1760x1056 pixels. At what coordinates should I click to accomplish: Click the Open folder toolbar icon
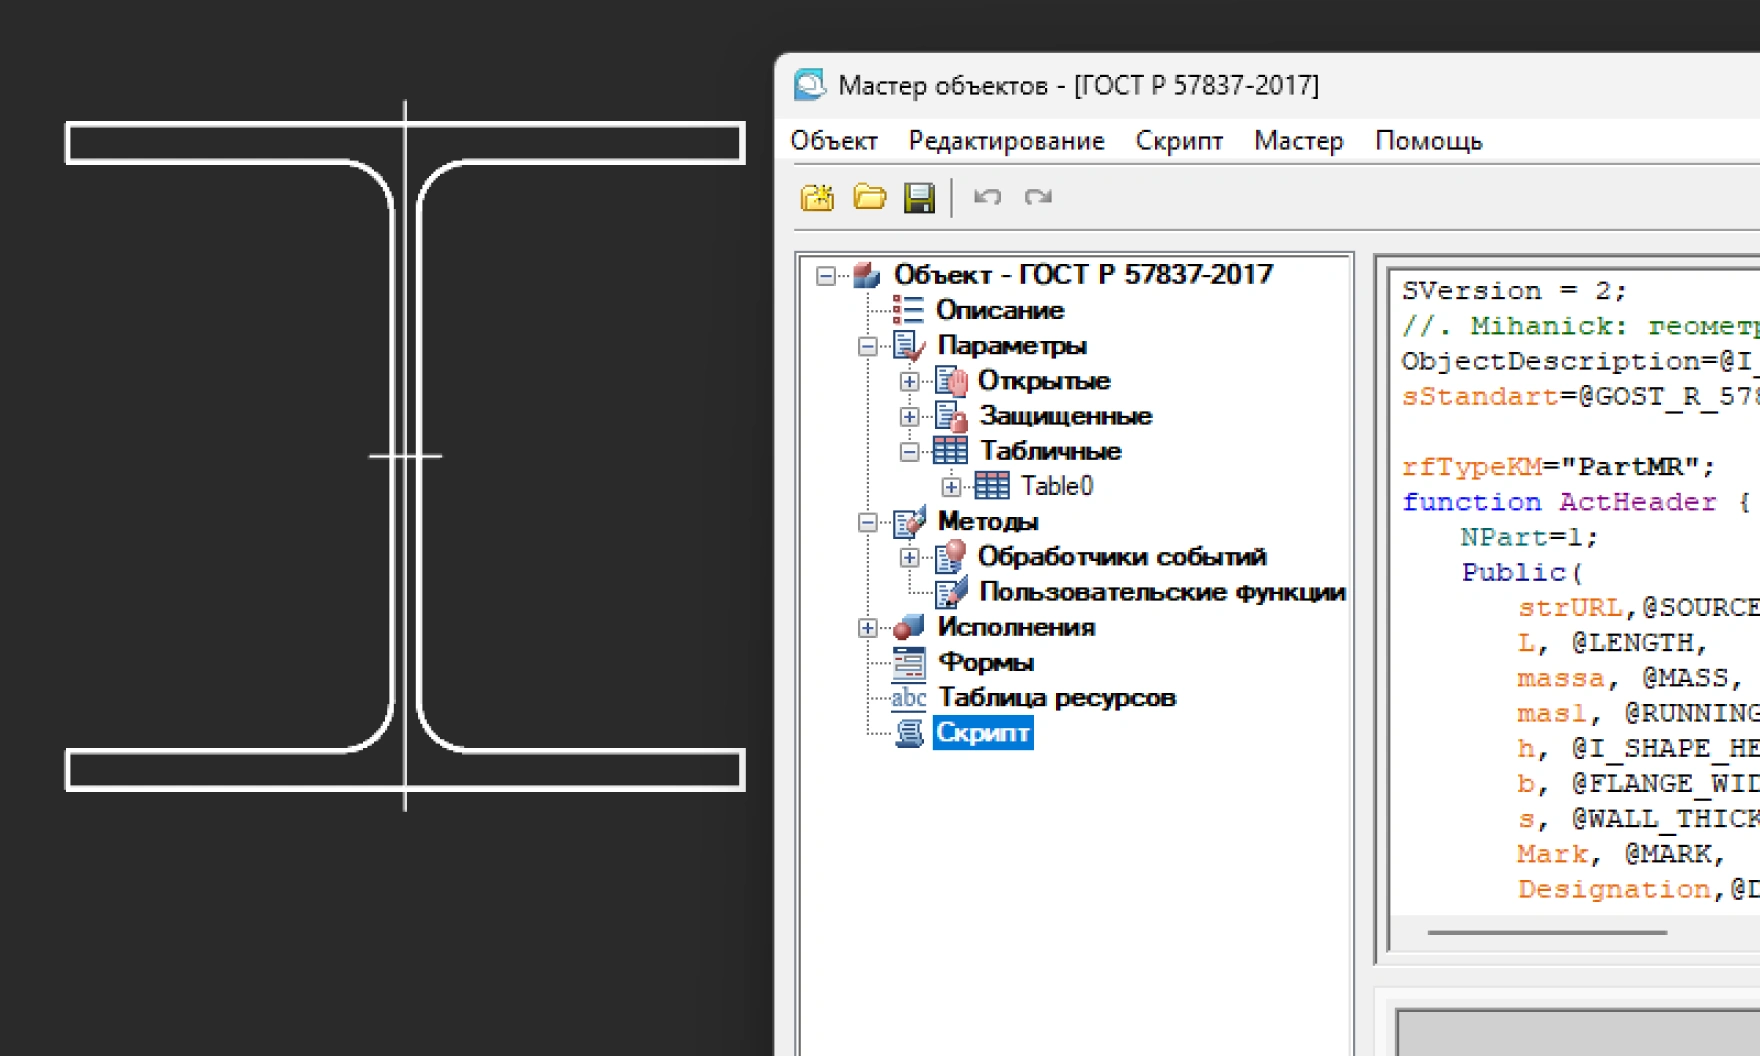[869, 197]
